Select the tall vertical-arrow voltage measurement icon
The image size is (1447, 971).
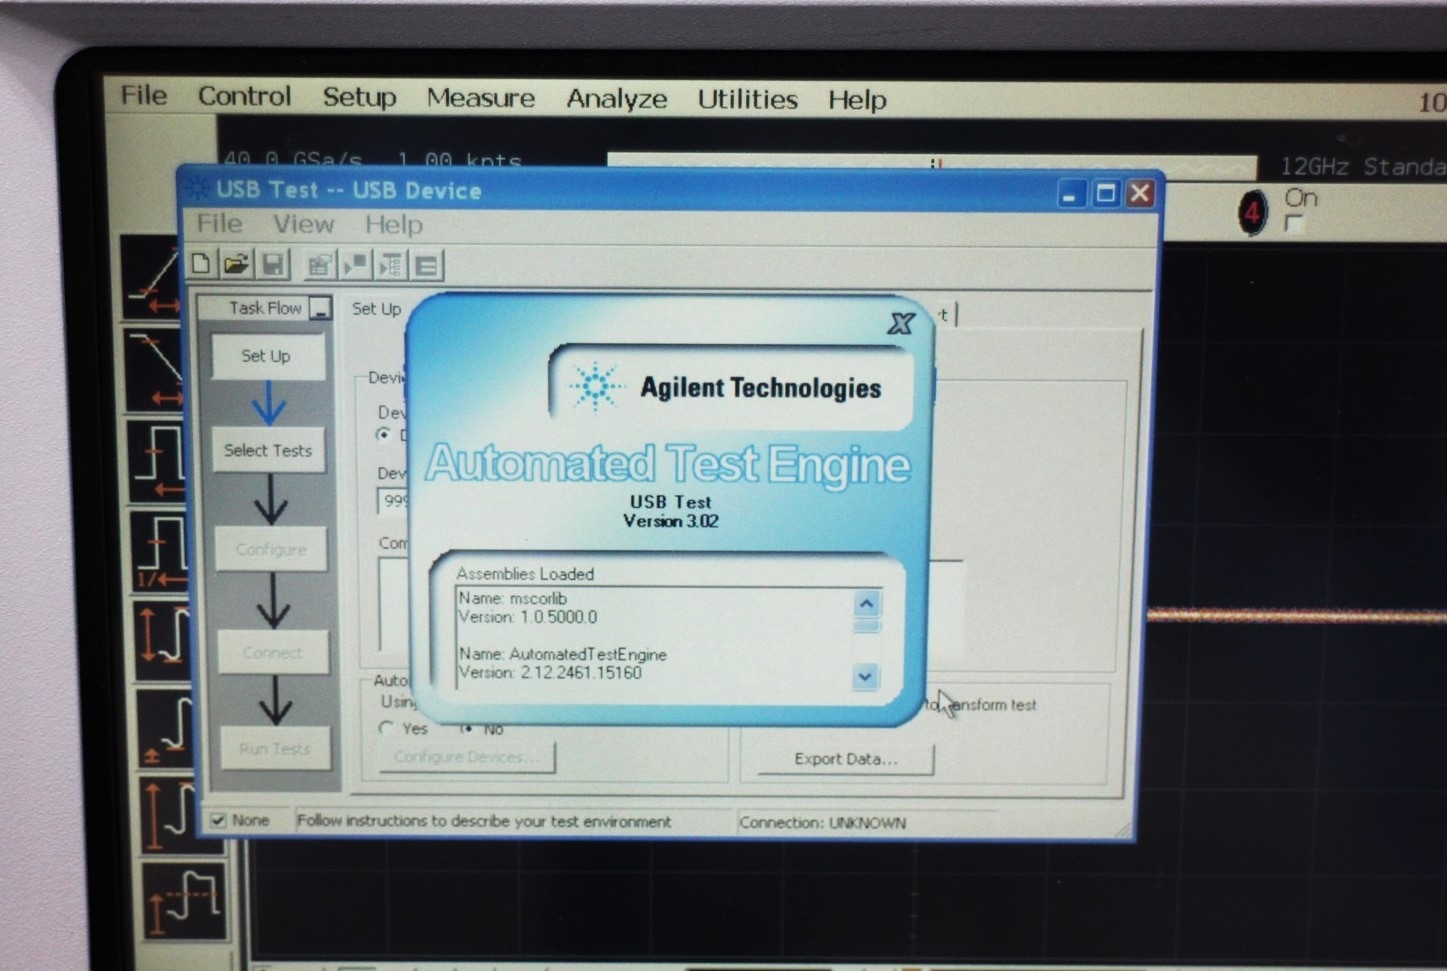tap(169, 814)
